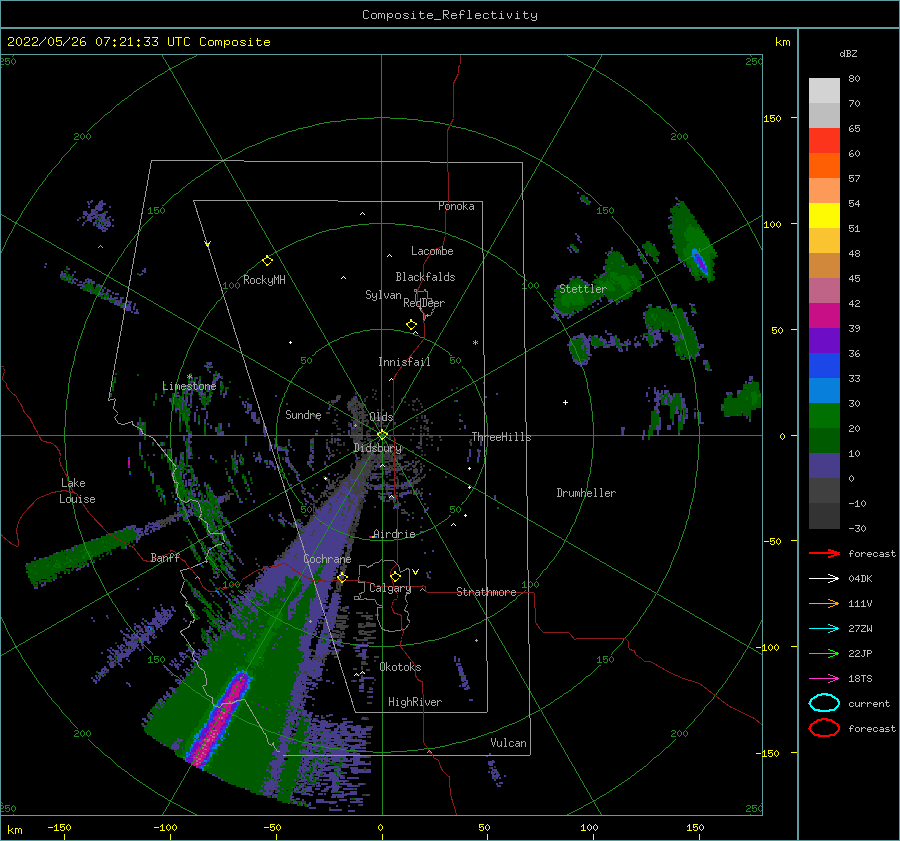Click the yellow diamond marker above RockyMH
The width and height of the screenshot is (900, 841).
pos(267,261)
